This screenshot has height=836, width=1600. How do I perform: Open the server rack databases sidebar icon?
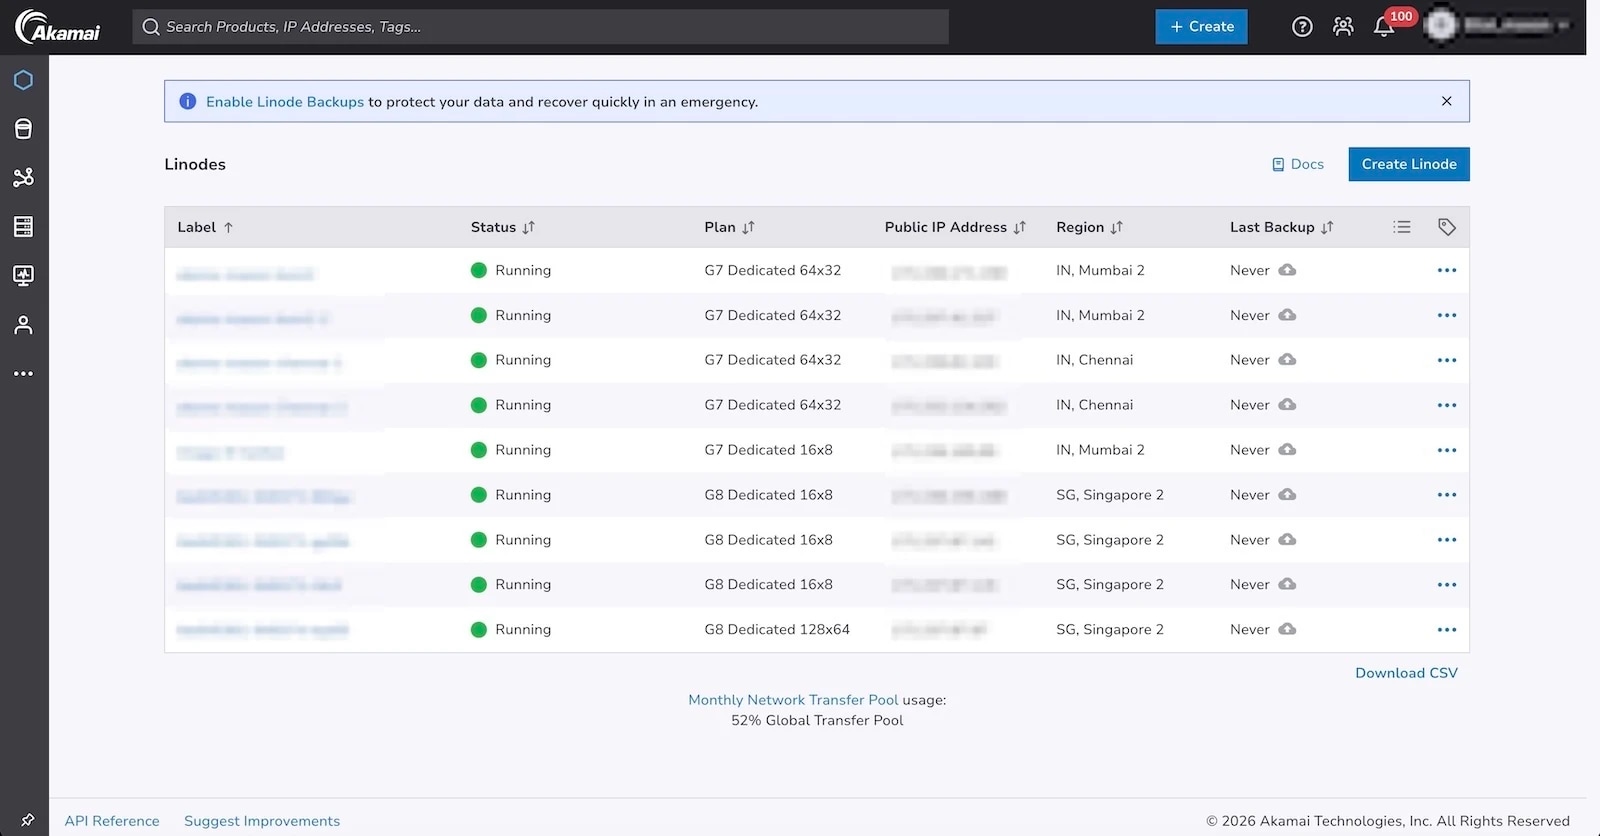[23, 227]
